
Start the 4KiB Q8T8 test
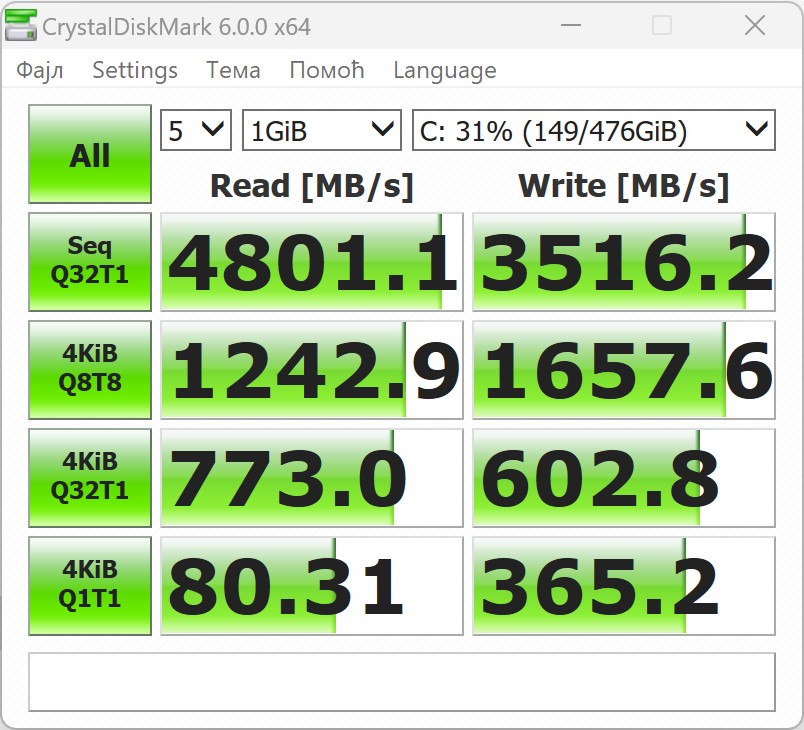tap(90, 370)
